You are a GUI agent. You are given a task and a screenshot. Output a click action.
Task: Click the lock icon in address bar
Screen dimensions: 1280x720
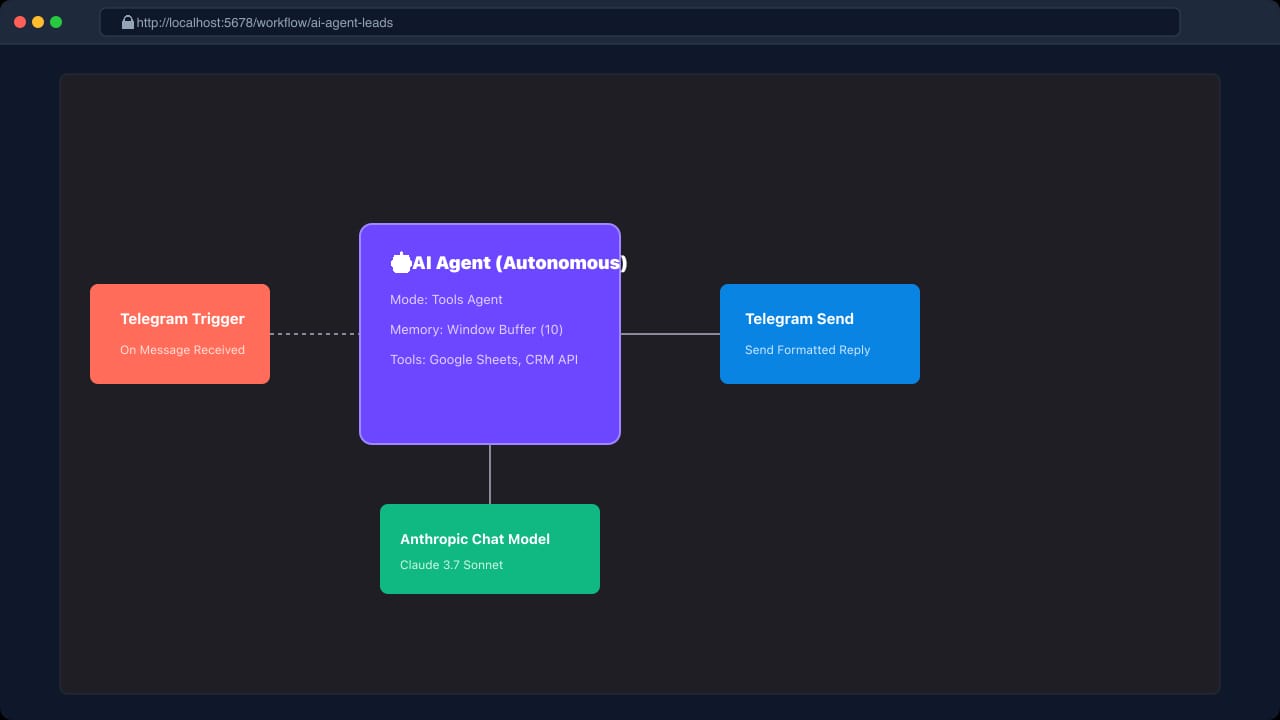click(x=128, y=22)
